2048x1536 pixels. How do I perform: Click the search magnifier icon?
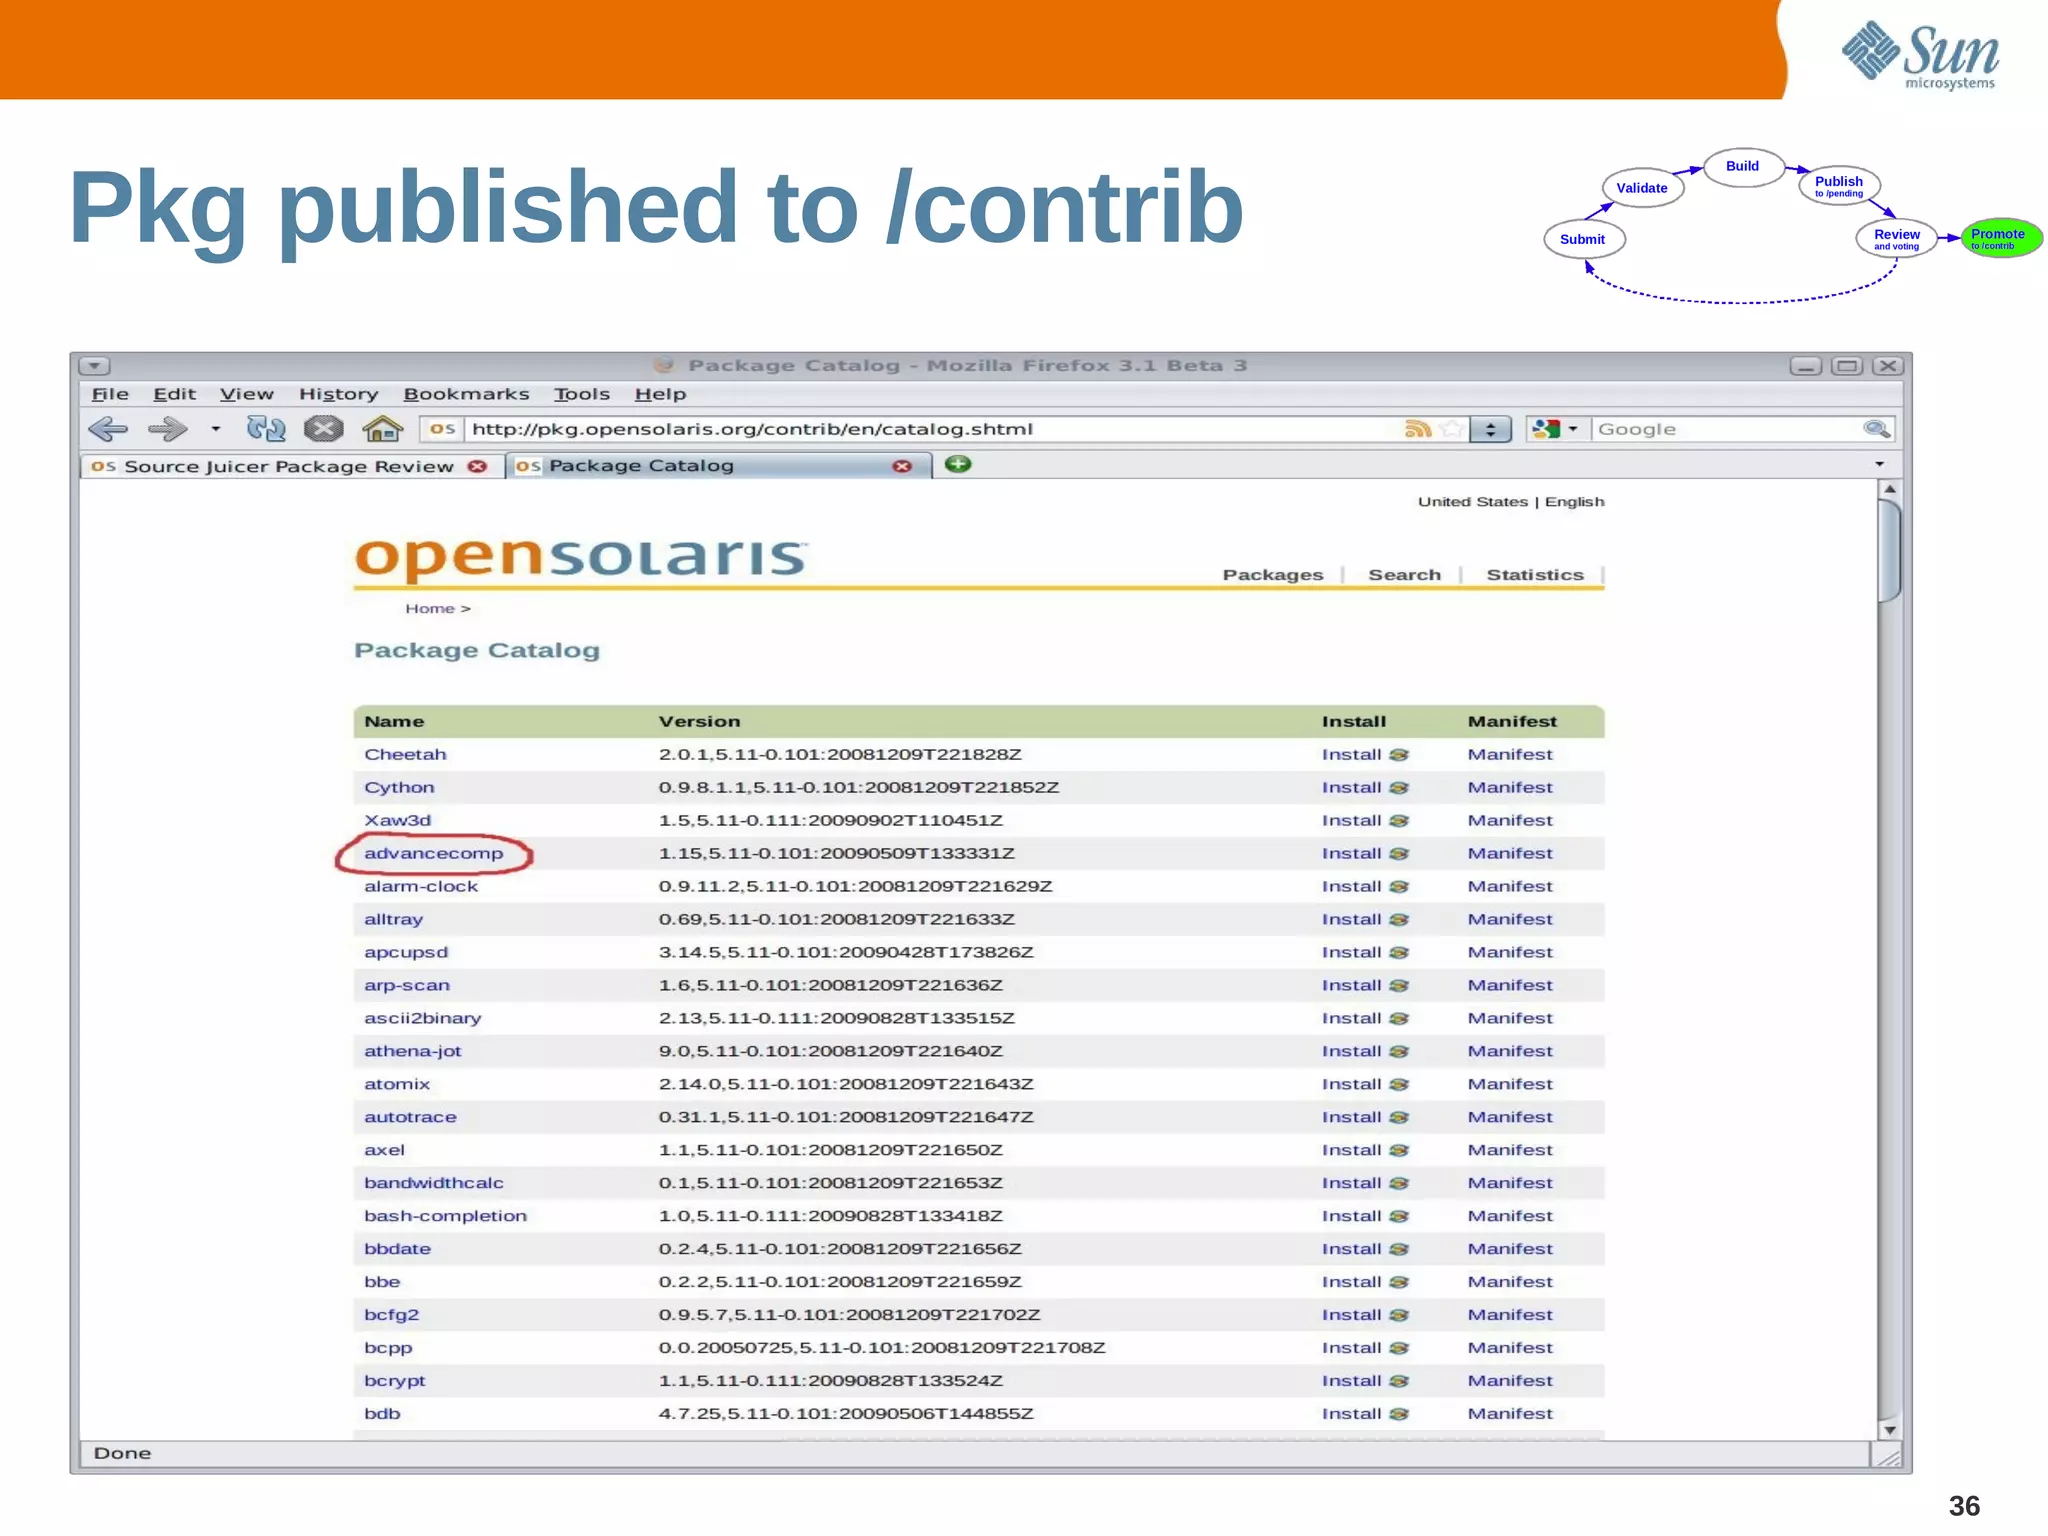1876,429
